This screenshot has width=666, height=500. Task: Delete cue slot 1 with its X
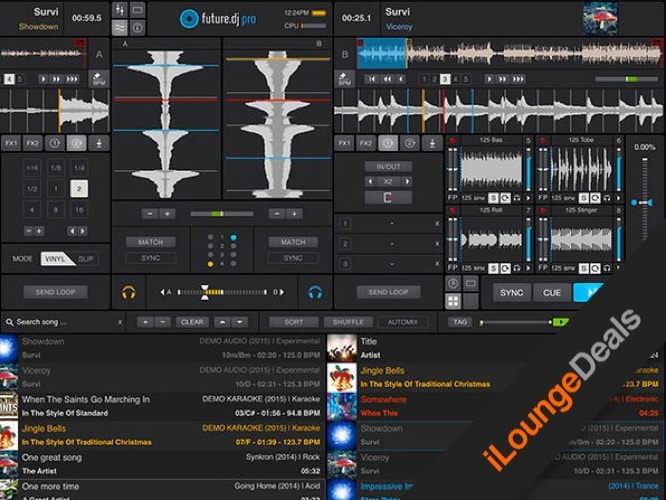[437, 223]
